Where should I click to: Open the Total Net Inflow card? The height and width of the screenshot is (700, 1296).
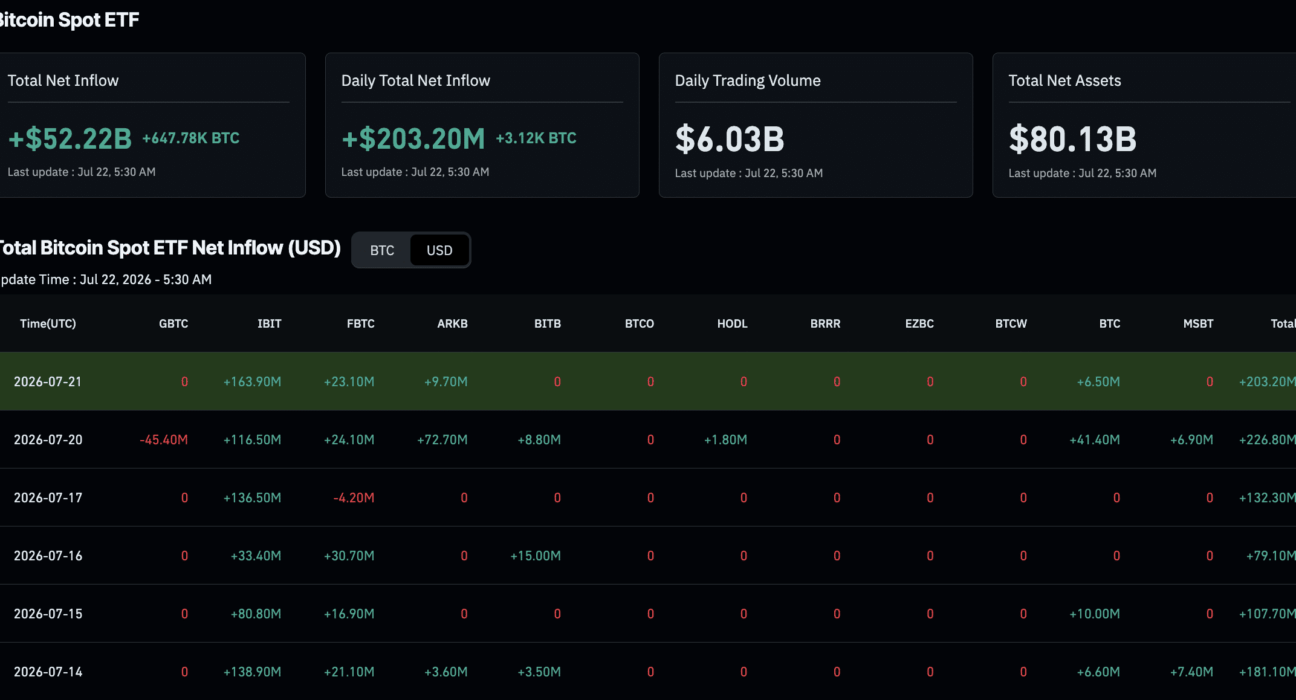point(150,125)
